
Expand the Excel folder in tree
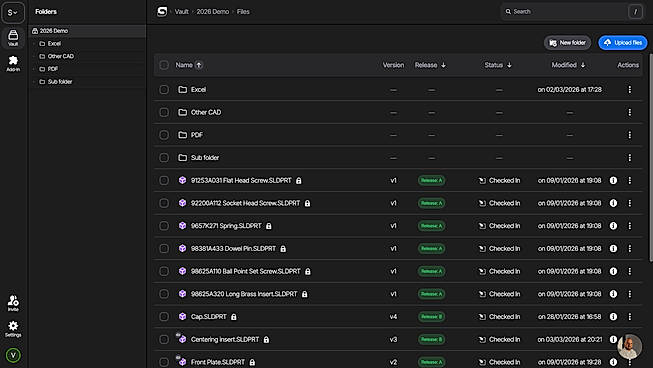point(34,43)
